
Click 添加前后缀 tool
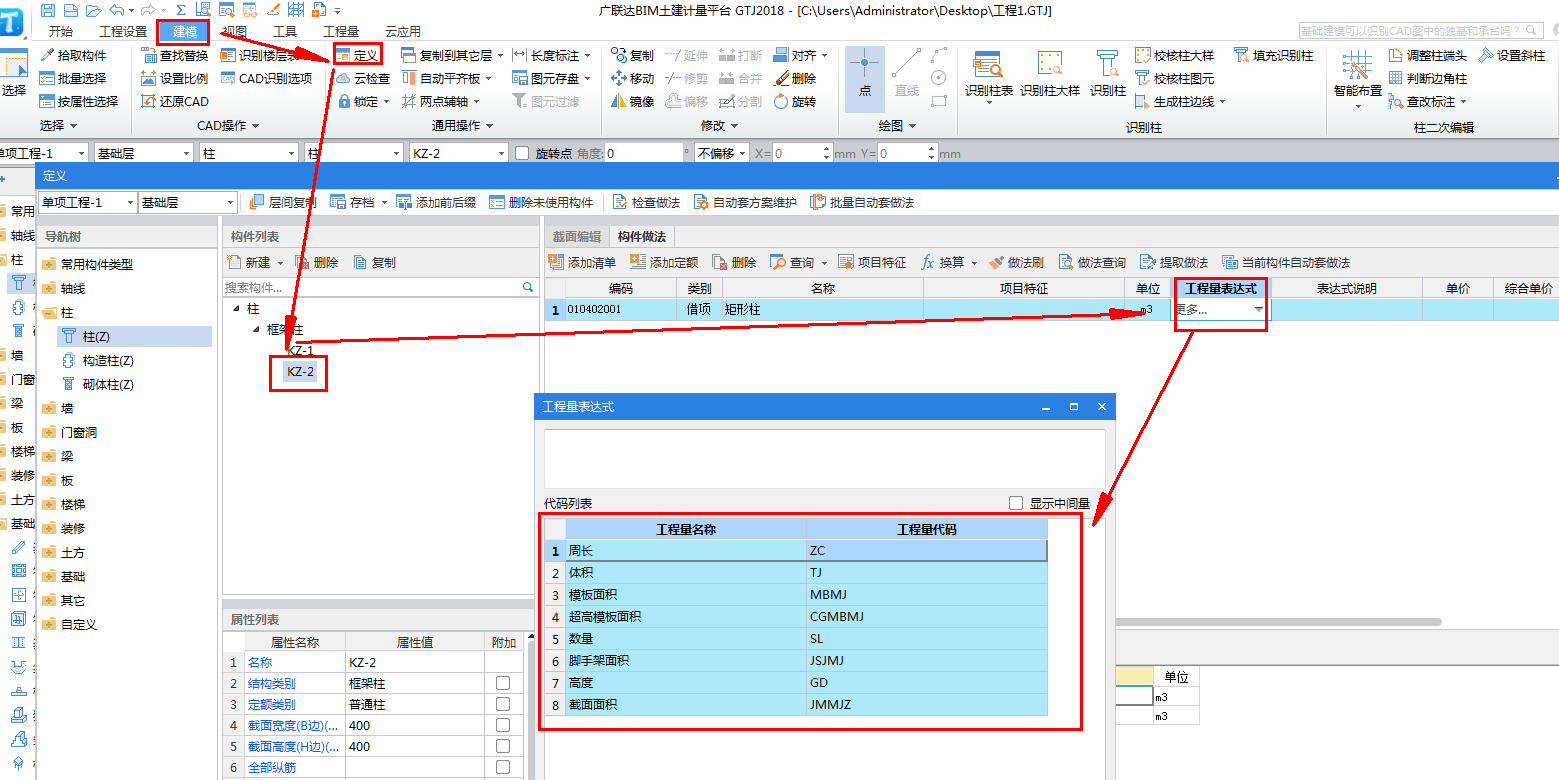436,202
